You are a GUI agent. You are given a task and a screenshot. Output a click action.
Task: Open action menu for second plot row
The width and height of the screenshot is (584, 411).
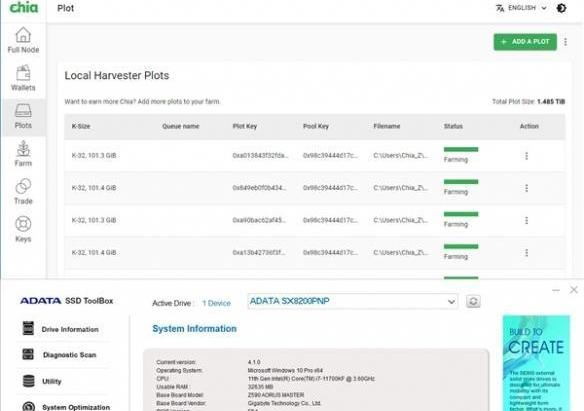click(526, 188)
